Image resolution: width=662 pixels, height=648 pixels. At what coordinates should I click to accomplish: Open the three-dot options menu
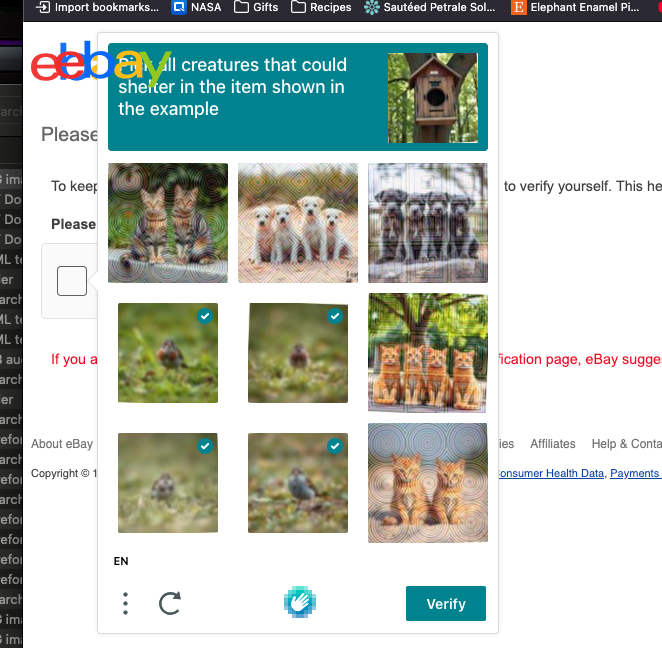125,603
